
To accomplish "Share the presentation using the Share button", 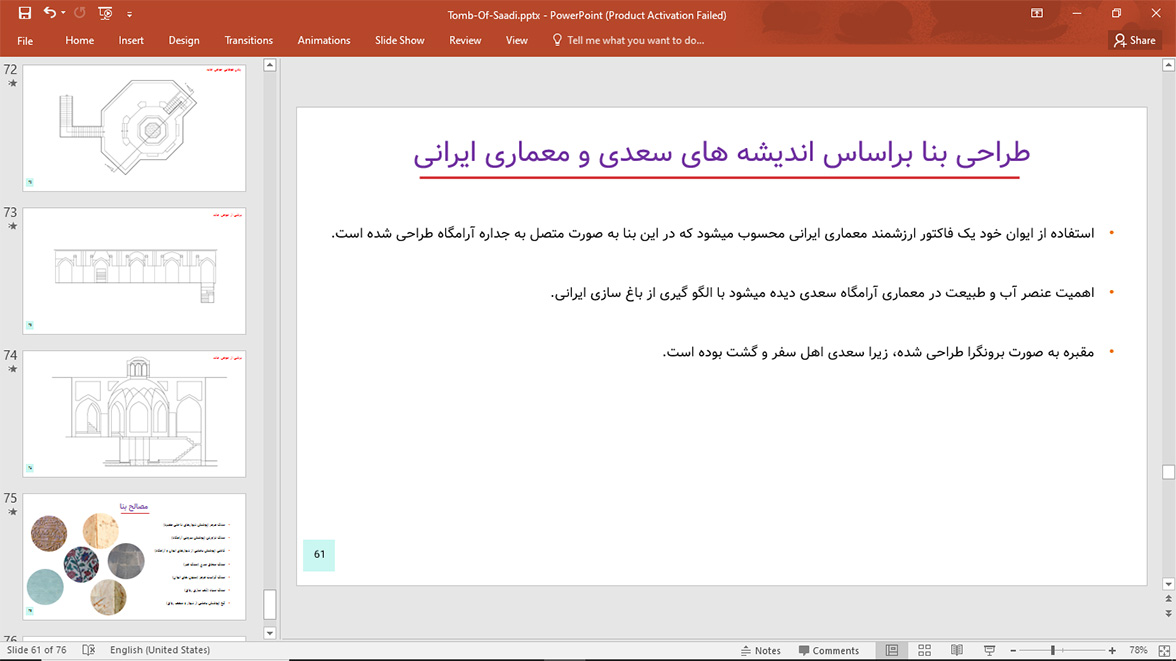I will click(1134, 41).
